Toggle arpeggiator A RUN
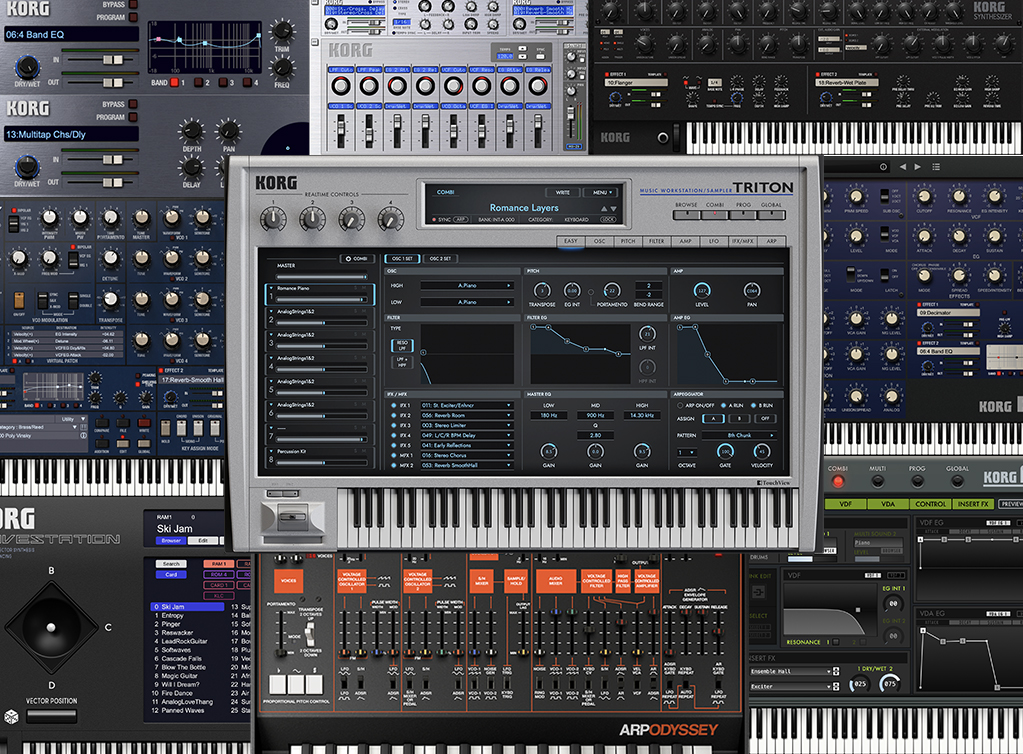This screenshot has width=1023, height=754. point(723,406)
